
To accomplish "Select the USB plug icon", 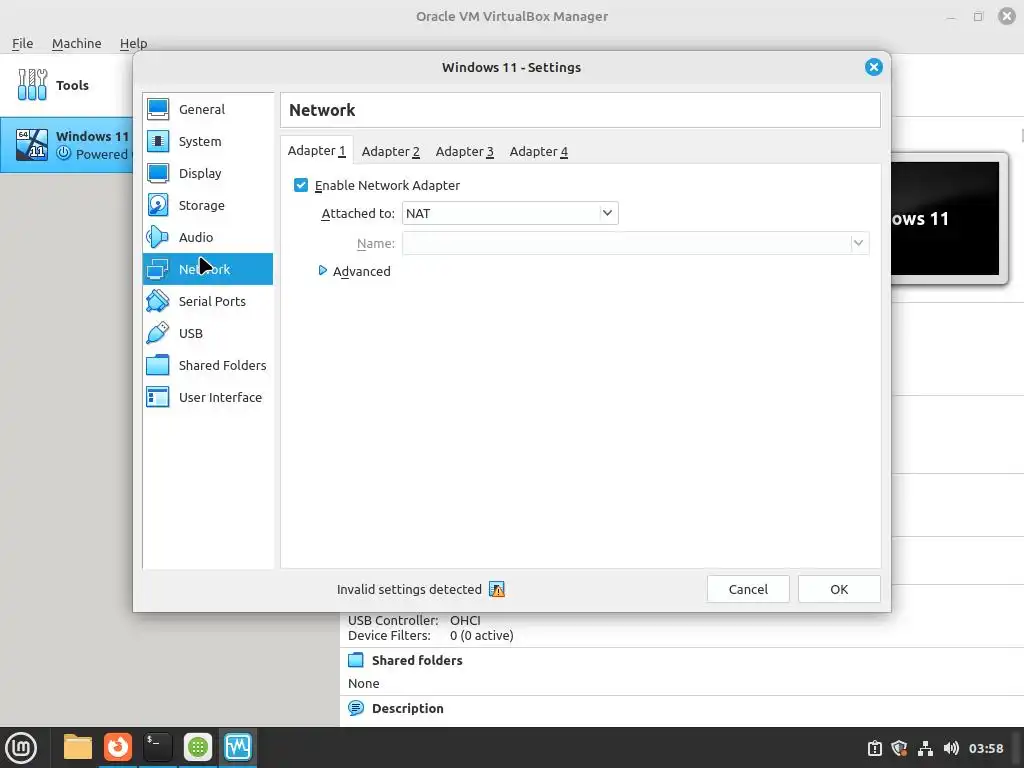I will pyautogui.click(x=158, y=333).
